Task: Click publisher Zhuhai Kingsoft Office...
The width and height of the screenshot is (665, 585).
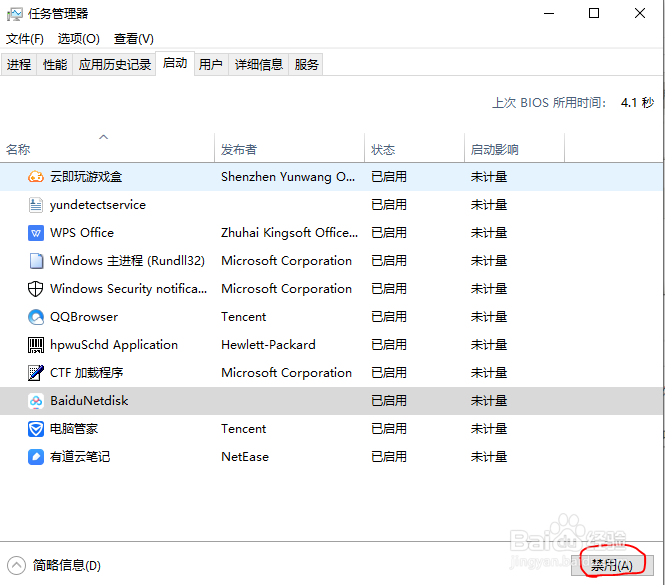Action: point(289,233)
